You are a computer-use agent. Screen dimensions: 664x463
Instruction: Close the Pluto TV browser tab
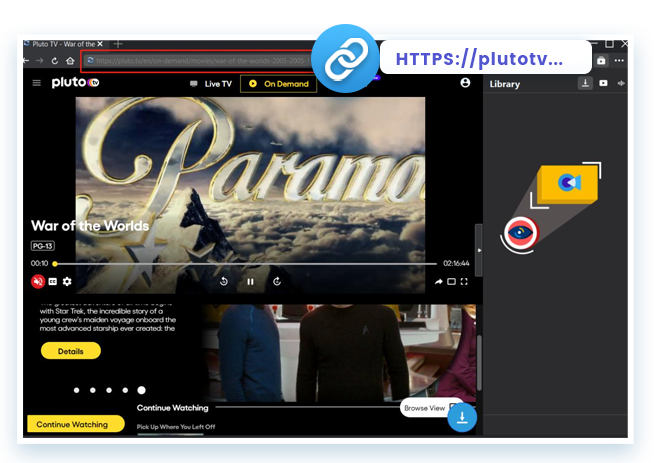click(x=100, y=44)
